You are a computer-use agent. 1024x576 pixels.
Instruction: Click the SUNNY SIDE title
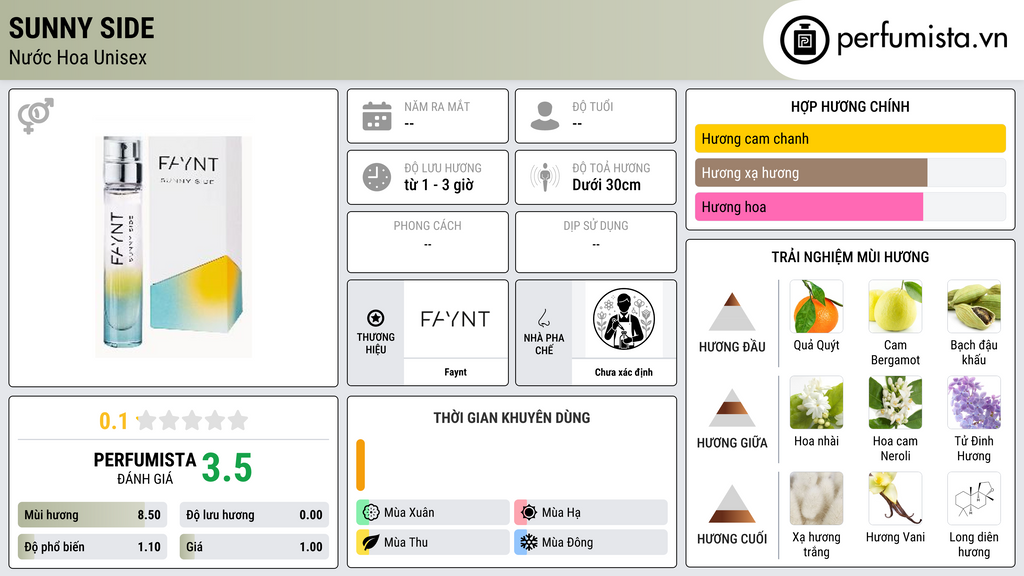[x=82, y=28]
